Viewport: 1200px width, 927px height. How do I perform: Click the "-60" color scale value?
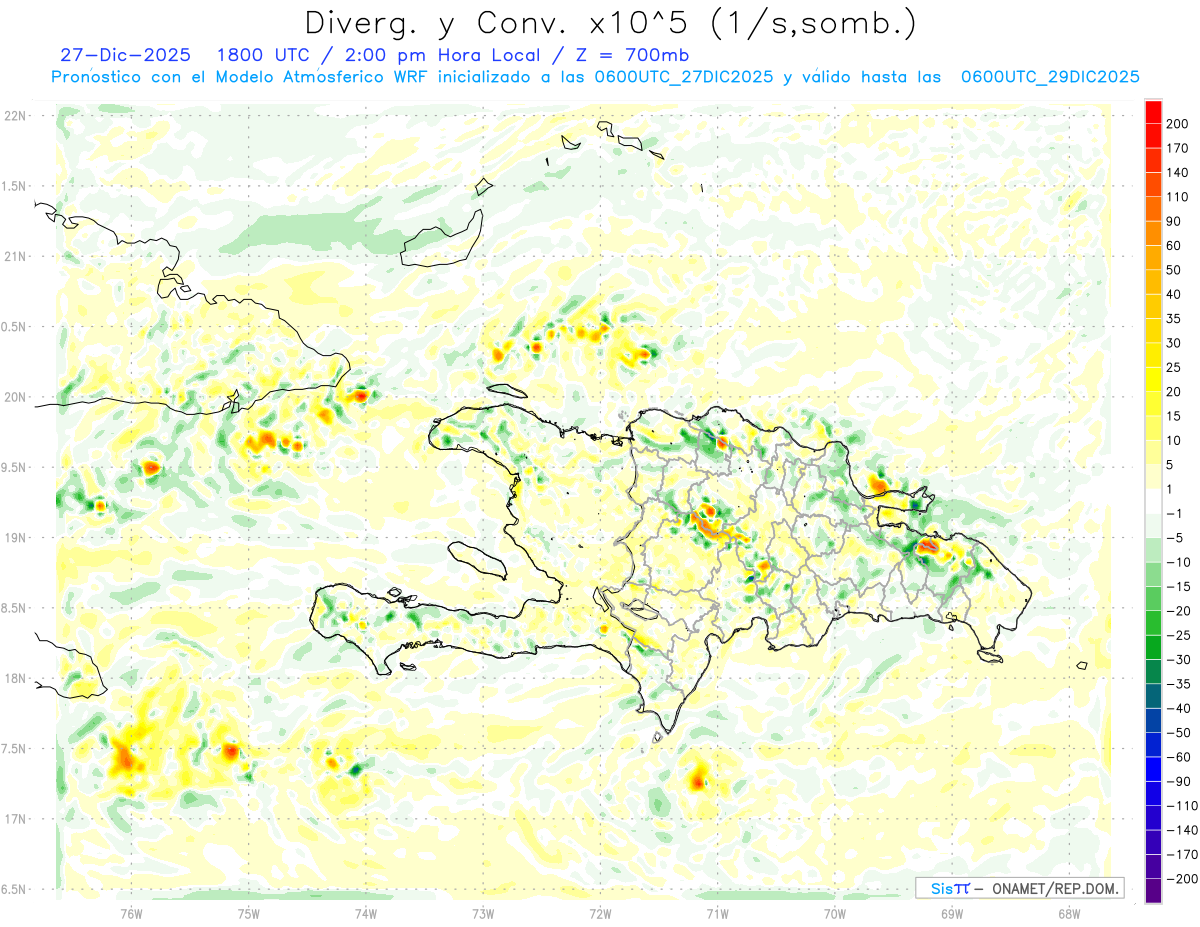click(1178, 757)
